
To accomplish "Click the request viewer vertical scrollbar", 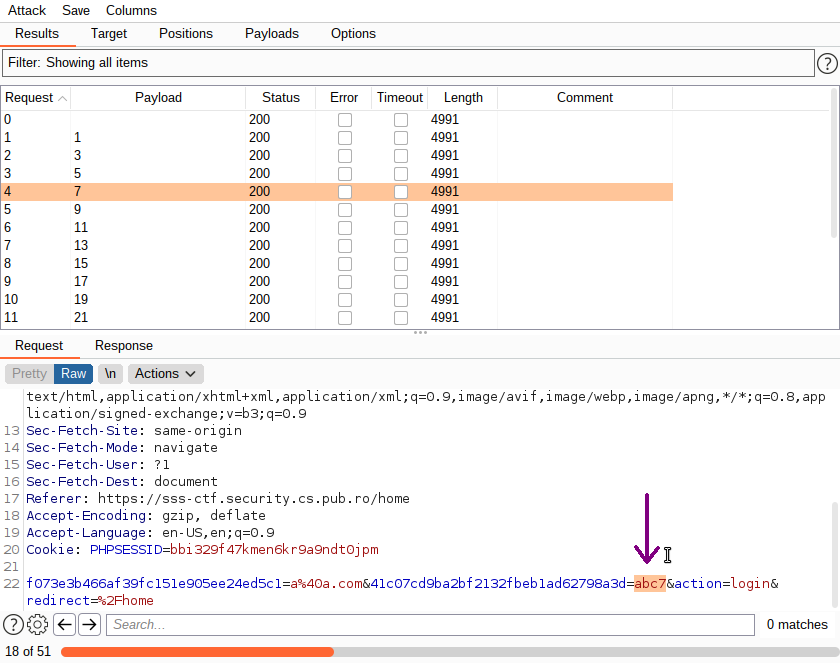I will [x=834, y=555].
